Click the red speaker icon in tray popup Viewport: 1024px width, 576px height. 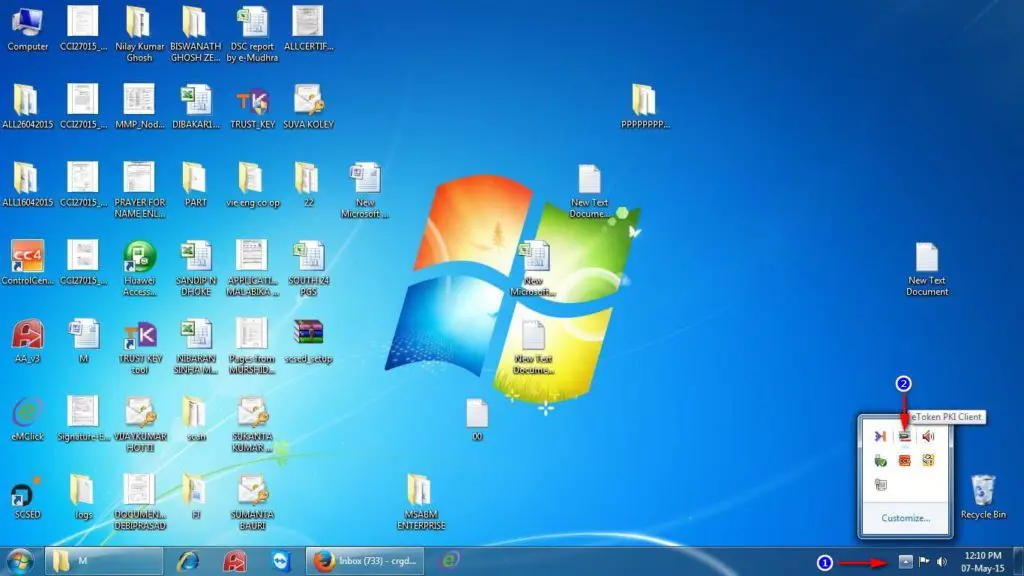928,436
